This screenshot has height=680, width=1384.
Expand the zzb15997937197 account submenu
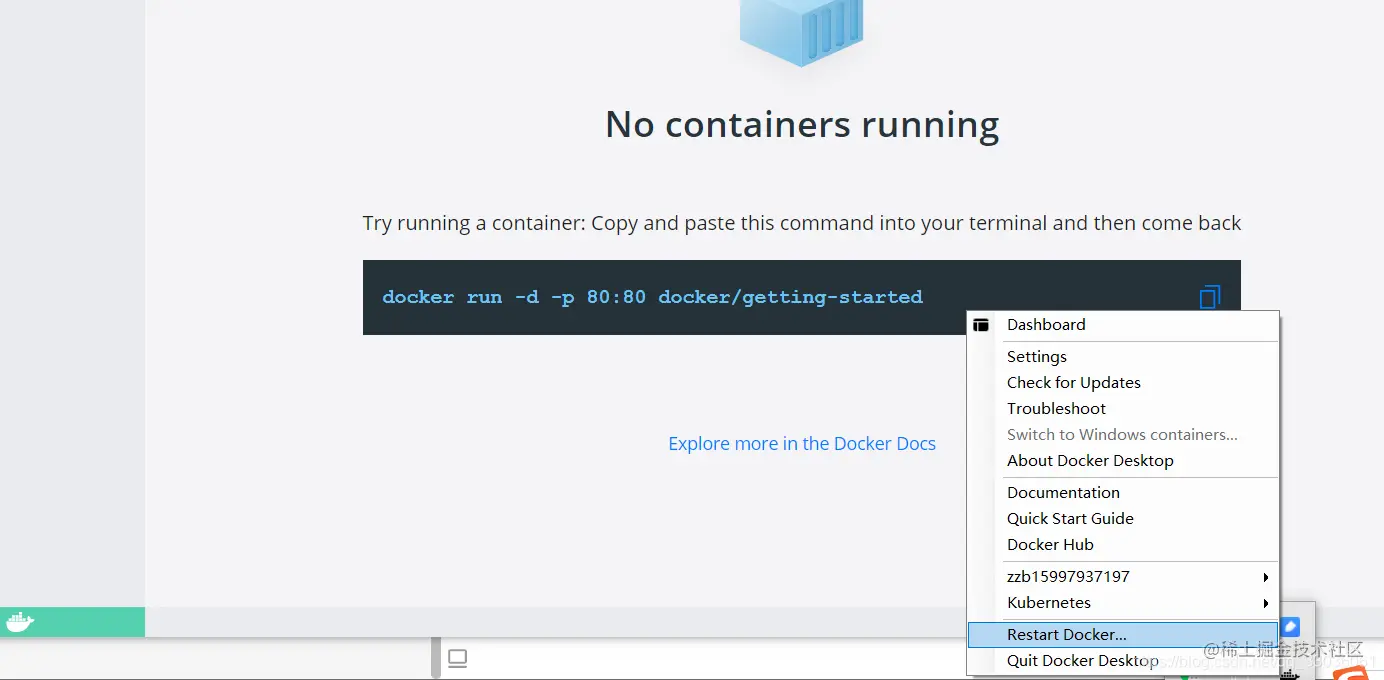coord(1123,577)
